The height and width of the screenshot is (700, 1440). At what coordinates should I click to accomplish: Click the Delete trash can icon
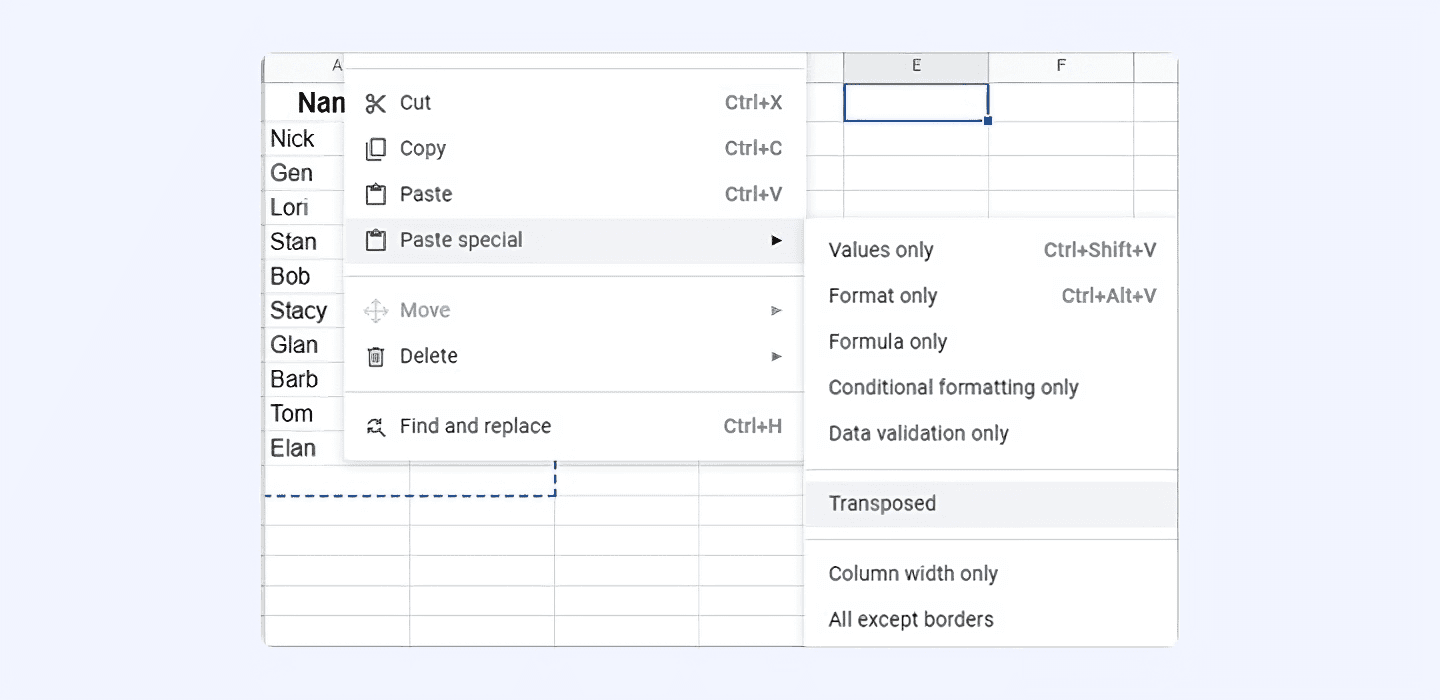point(376,357)
